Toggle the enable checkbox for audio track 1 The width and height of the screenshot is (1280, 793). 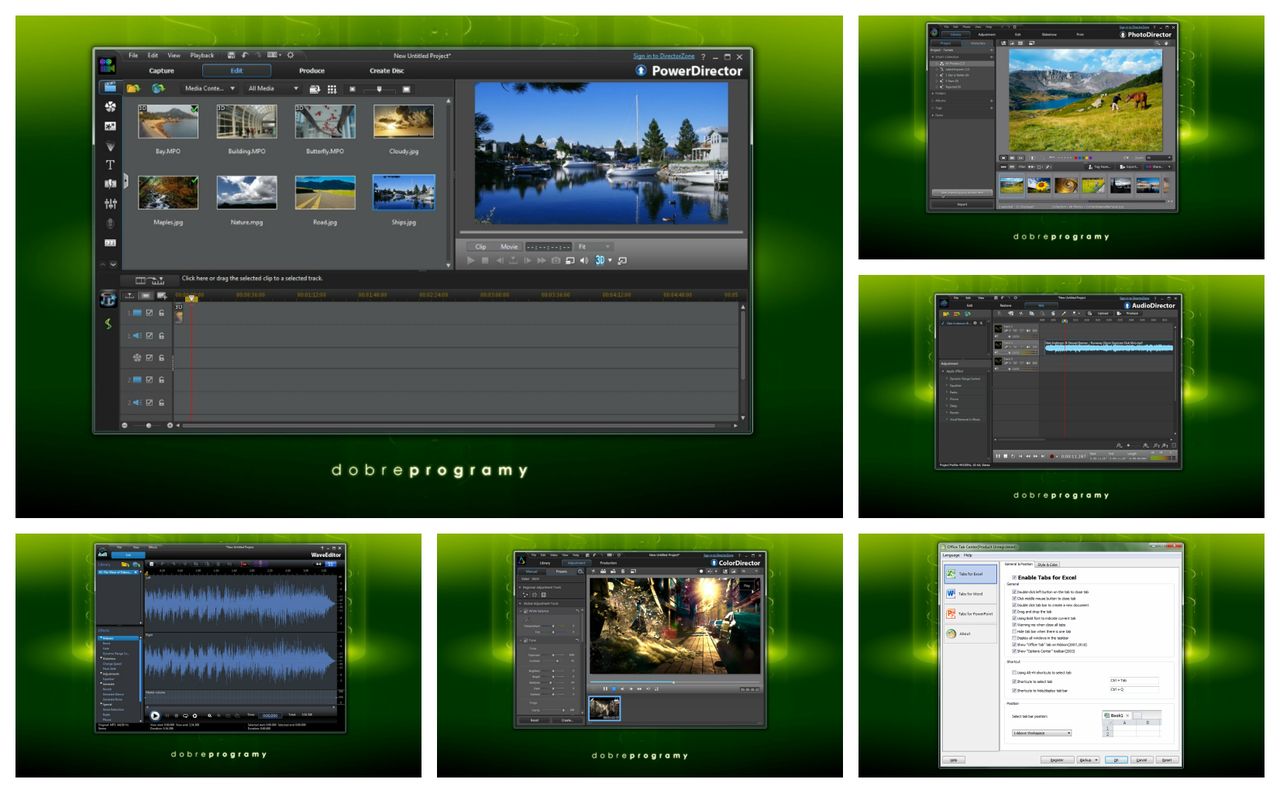click(x=149, y=336)
